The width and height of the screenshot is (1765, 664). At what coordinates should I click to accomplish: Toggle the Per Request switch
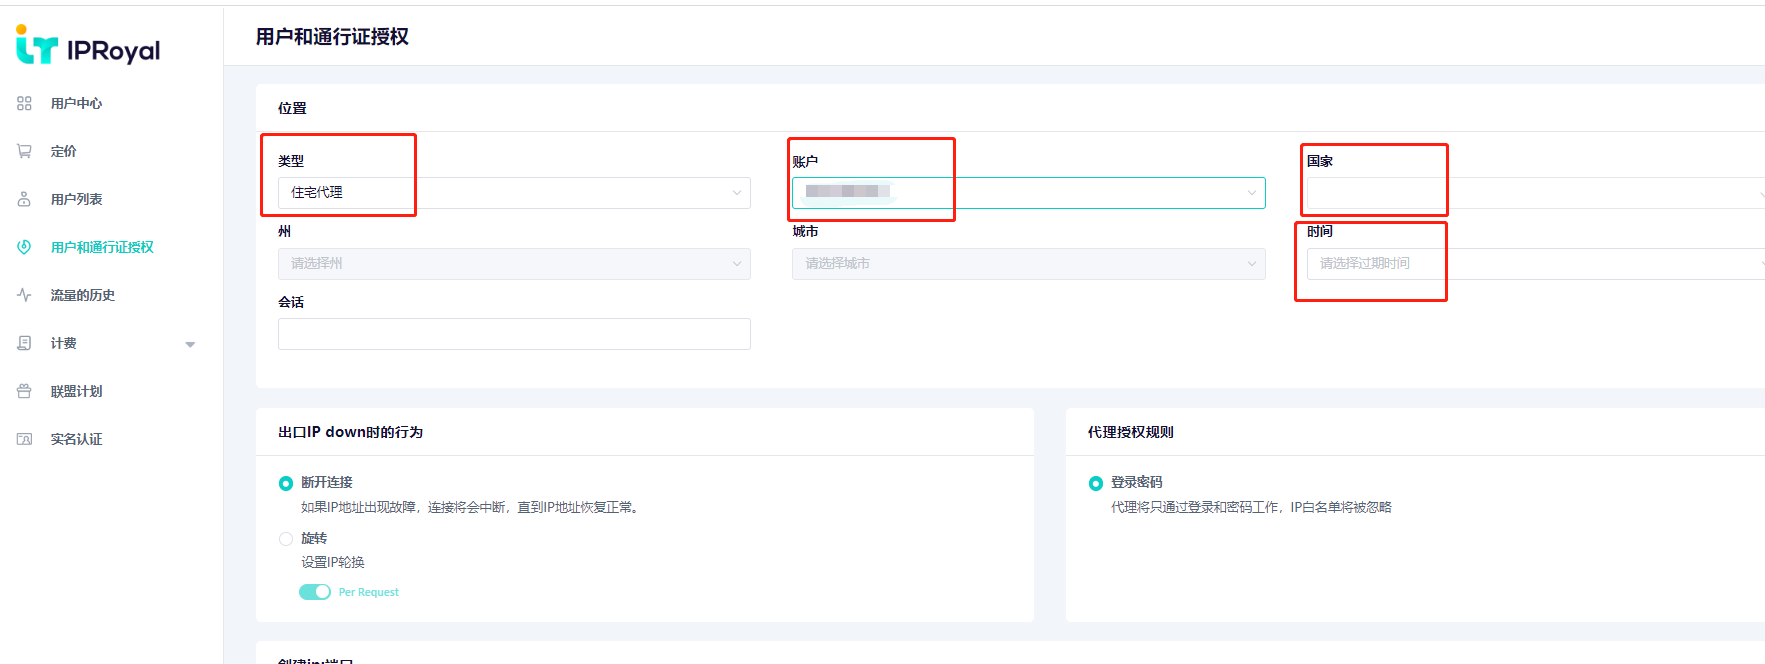(315, 592)
